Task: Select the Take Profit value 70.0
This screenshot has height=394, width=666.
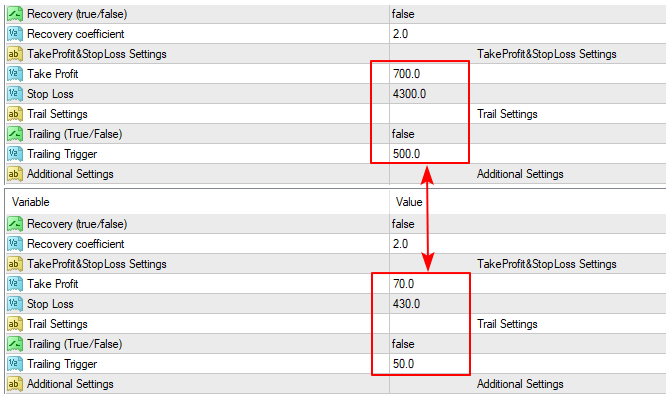Action: pyautogui.click(x=404, y=284)
